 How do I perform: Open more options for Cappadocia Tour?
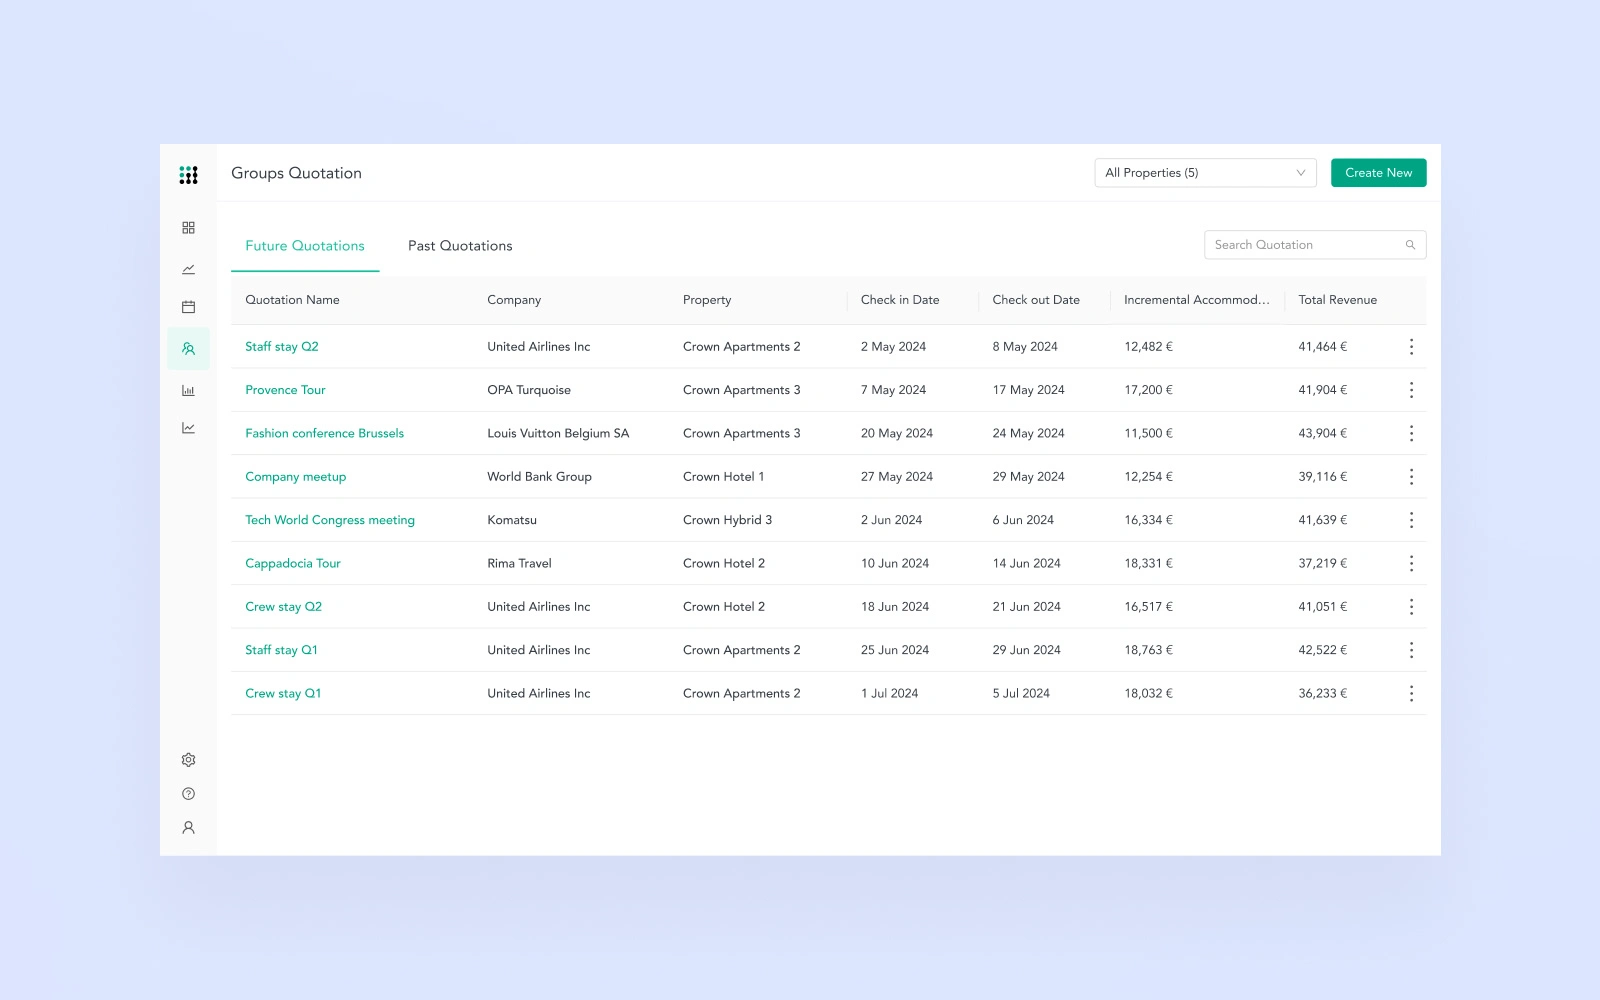(x=1411, y=563)
